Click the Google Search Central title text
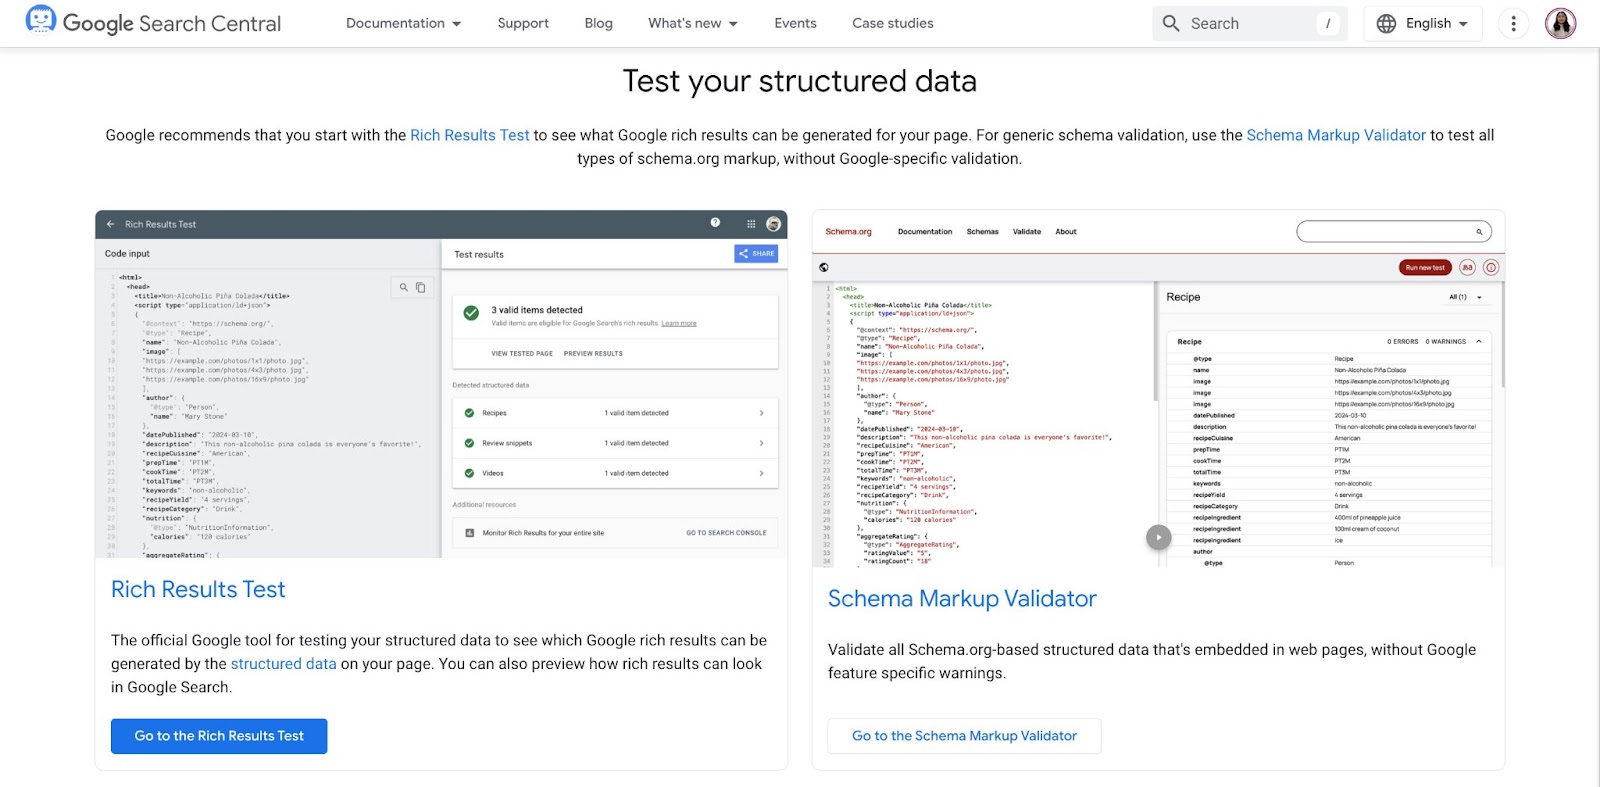Screen dimensions: 1600x787 [x=172, y=23]
